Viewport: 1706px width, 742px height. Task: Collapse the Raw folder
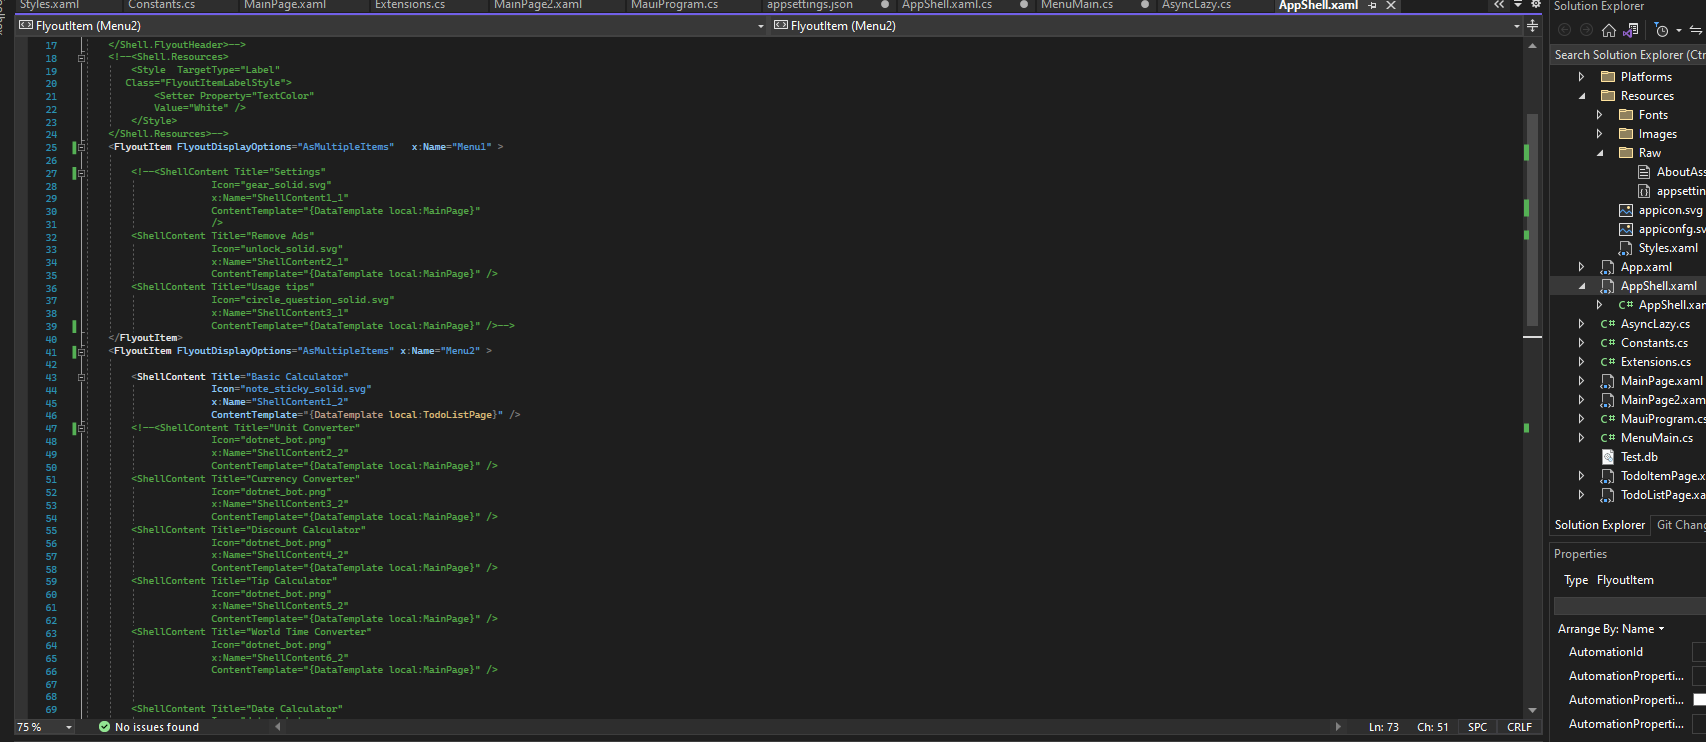click(x=1599, y=153)
